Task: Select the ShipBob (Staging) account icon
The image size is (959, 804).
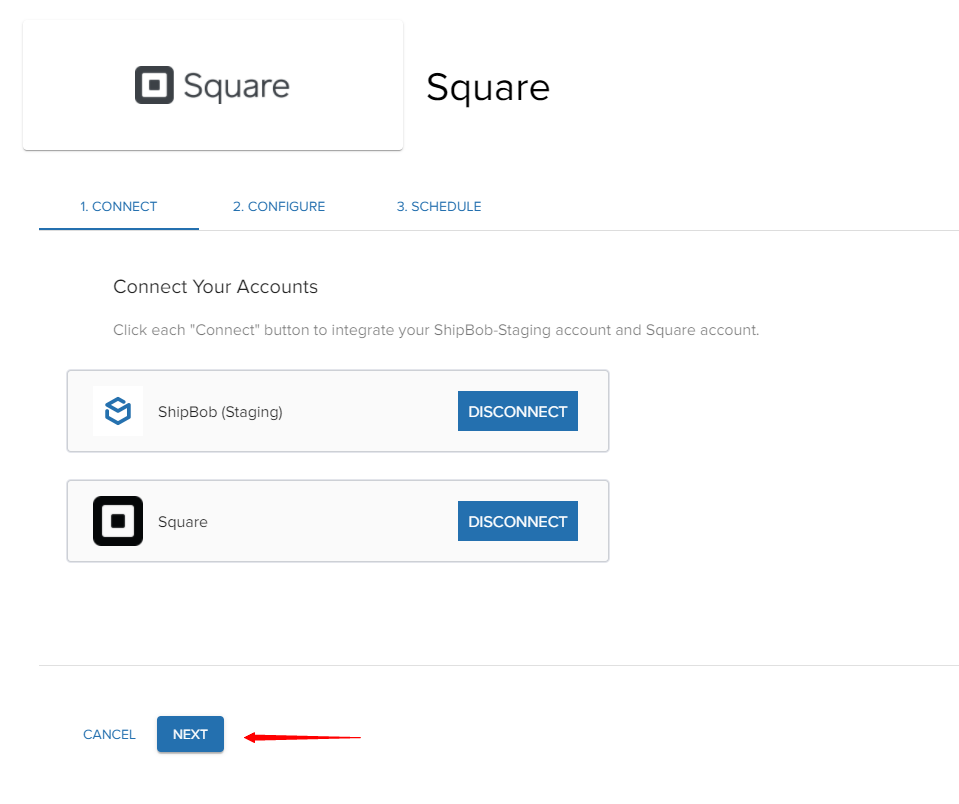Action: (117, 410)
